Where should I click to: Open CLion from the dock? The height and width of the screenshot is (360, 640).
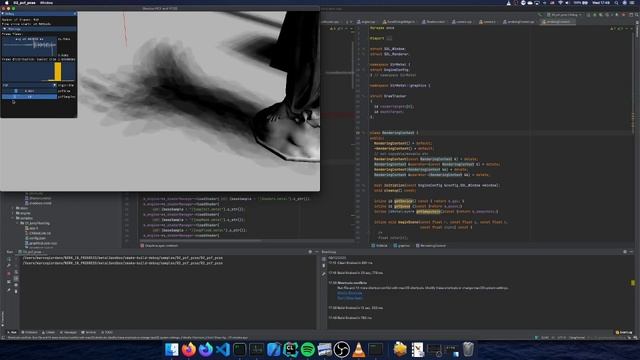pyautogui.click(x=291, y=350)
